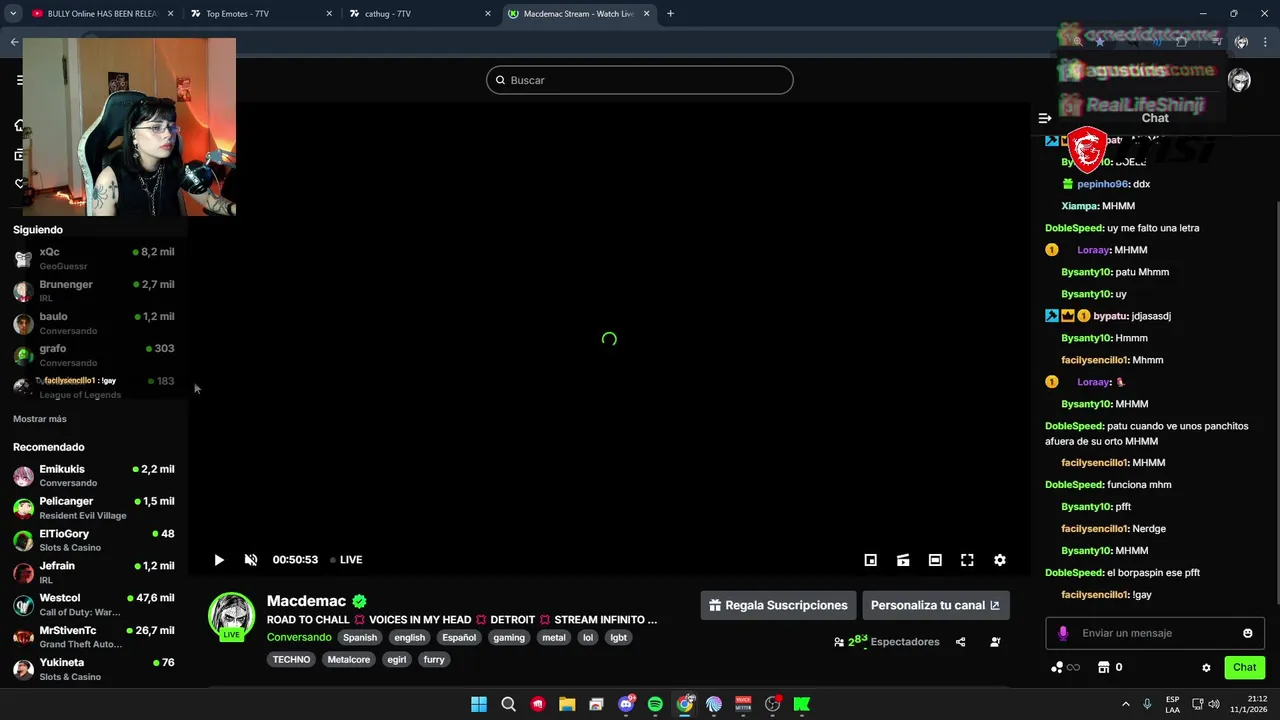Open the Windows Start menu
Viewport: 1280px width, 720px height.
pos(479,704)
